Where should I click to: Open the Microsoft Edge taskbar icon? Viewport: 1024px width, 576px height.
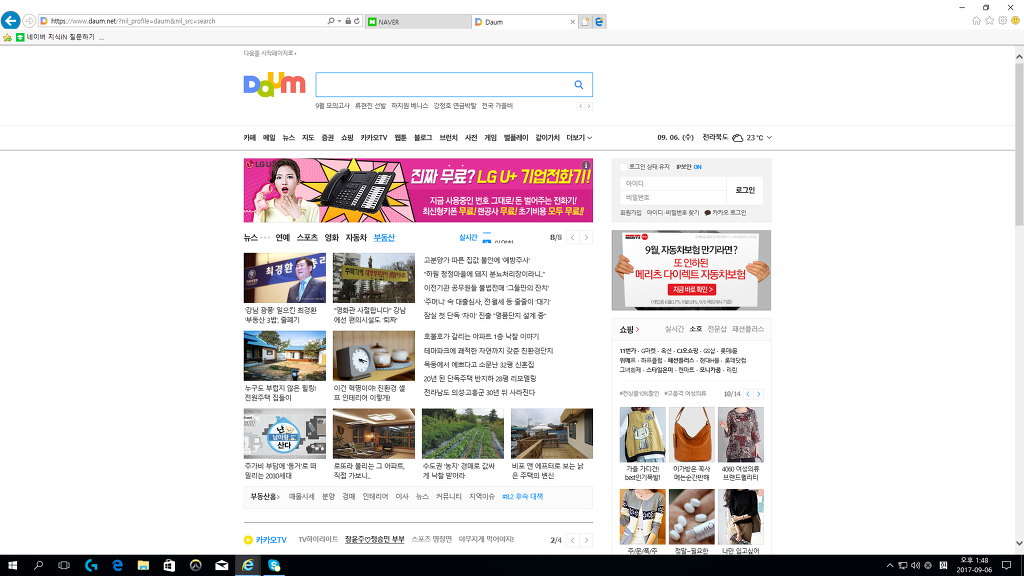117,566
